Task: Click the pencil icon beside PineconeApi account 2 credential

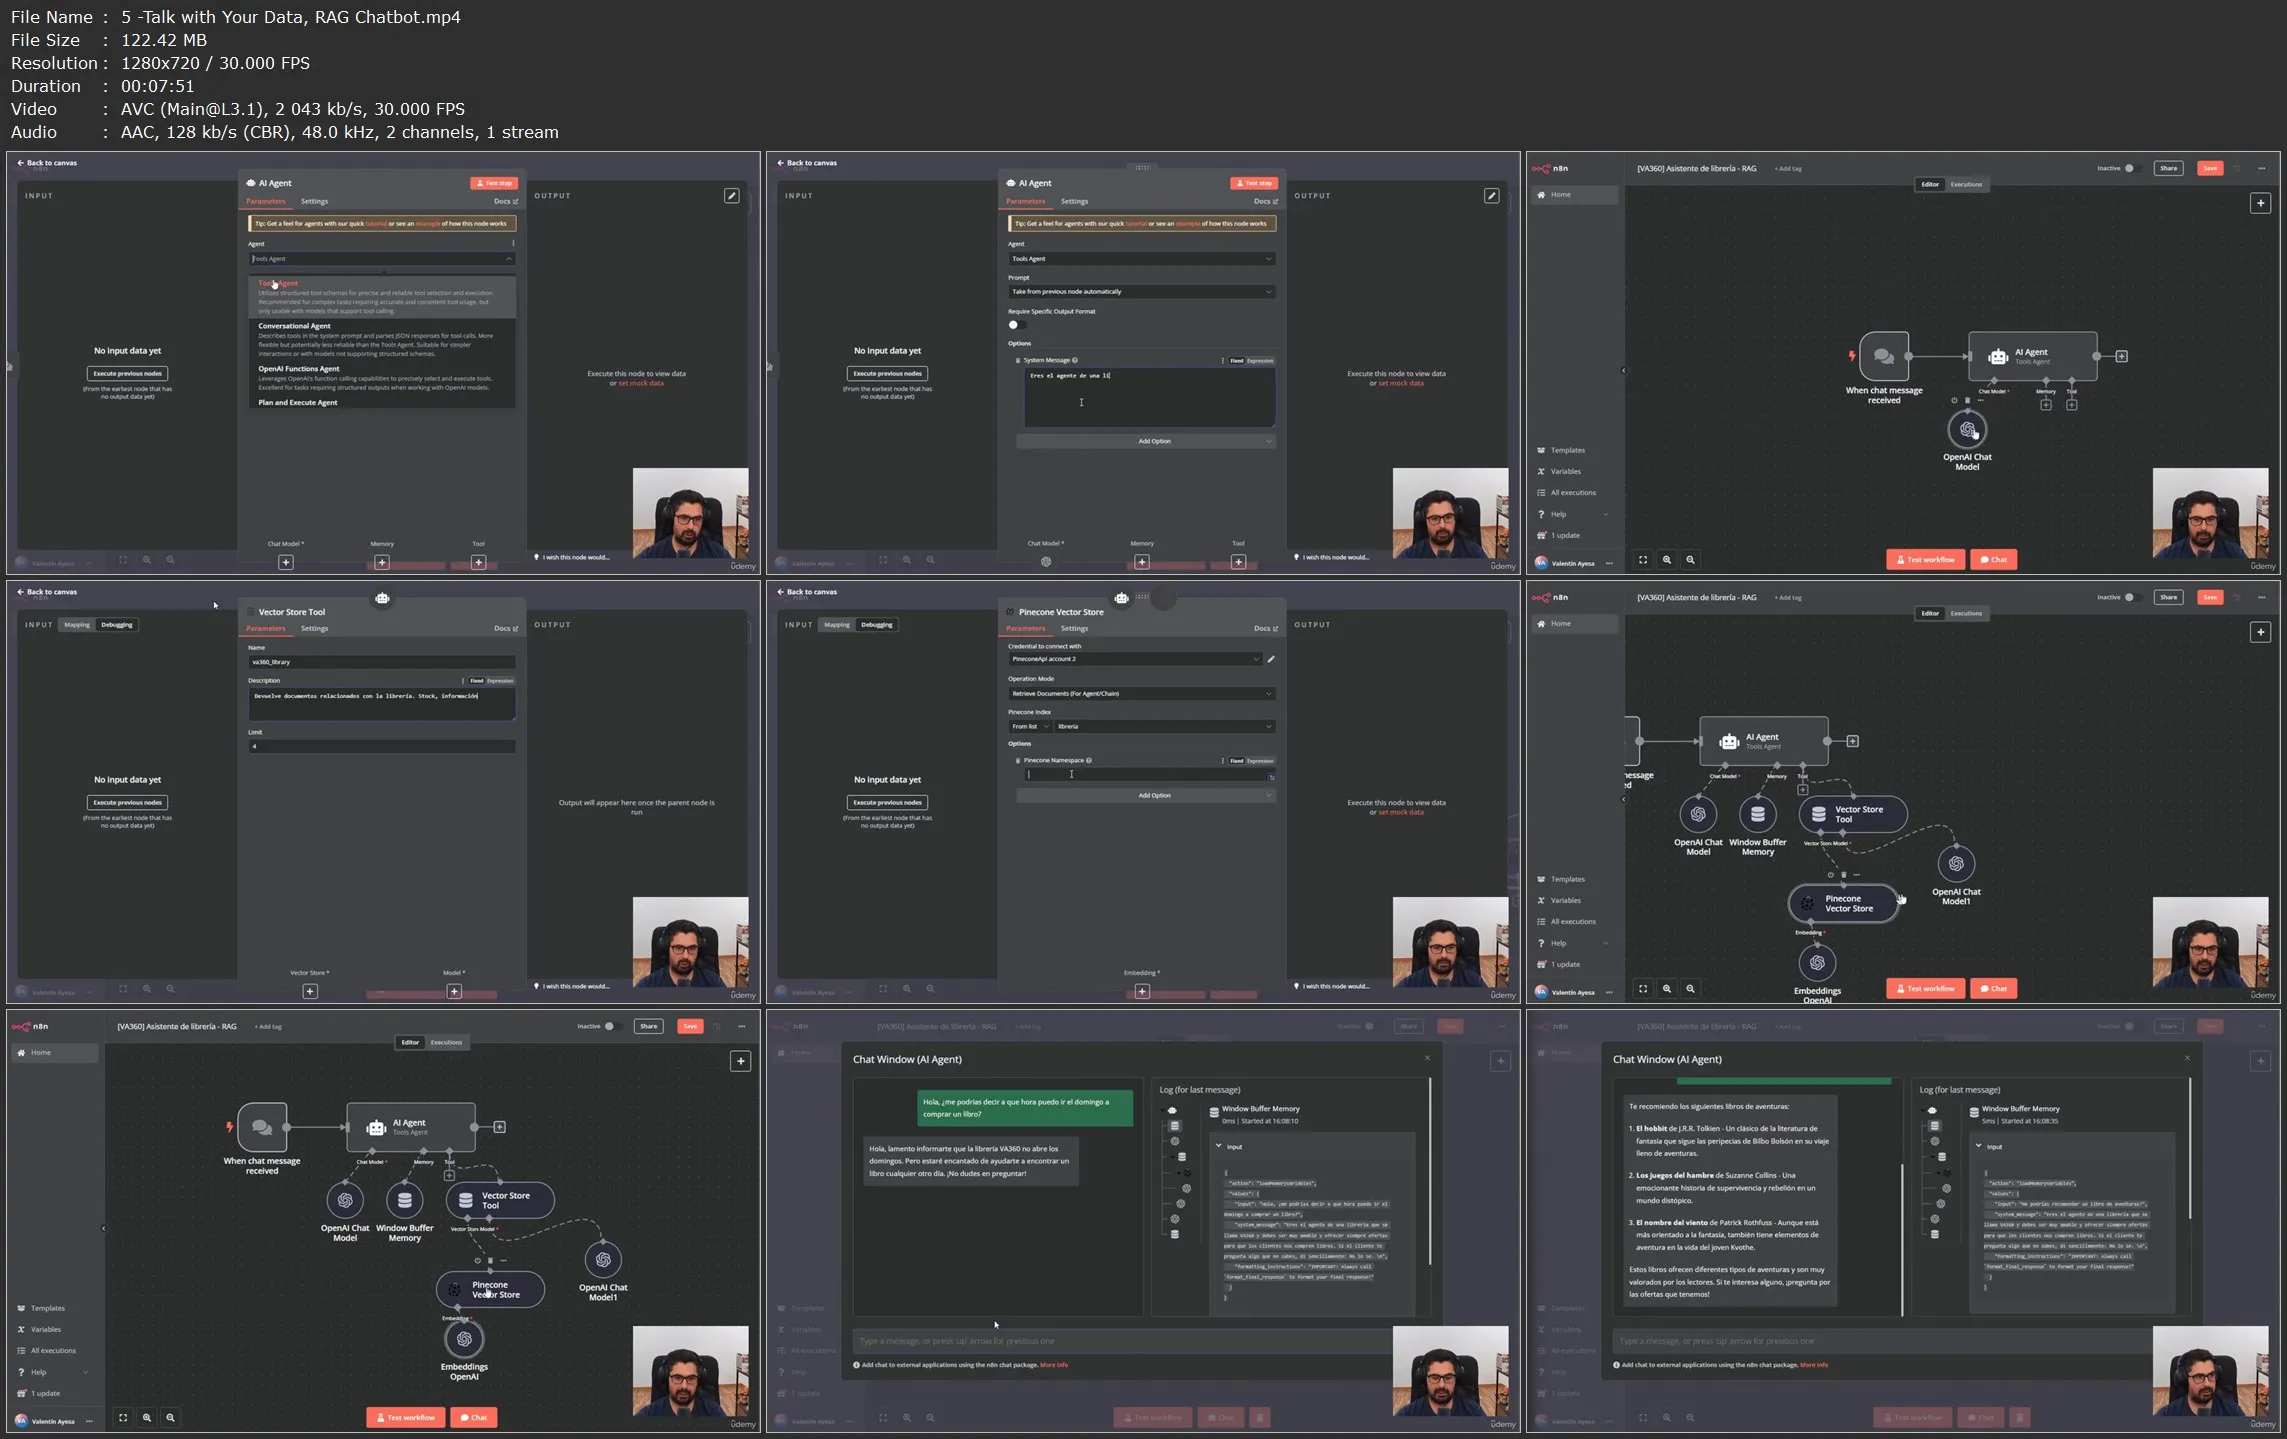Action: point(1271,659)
